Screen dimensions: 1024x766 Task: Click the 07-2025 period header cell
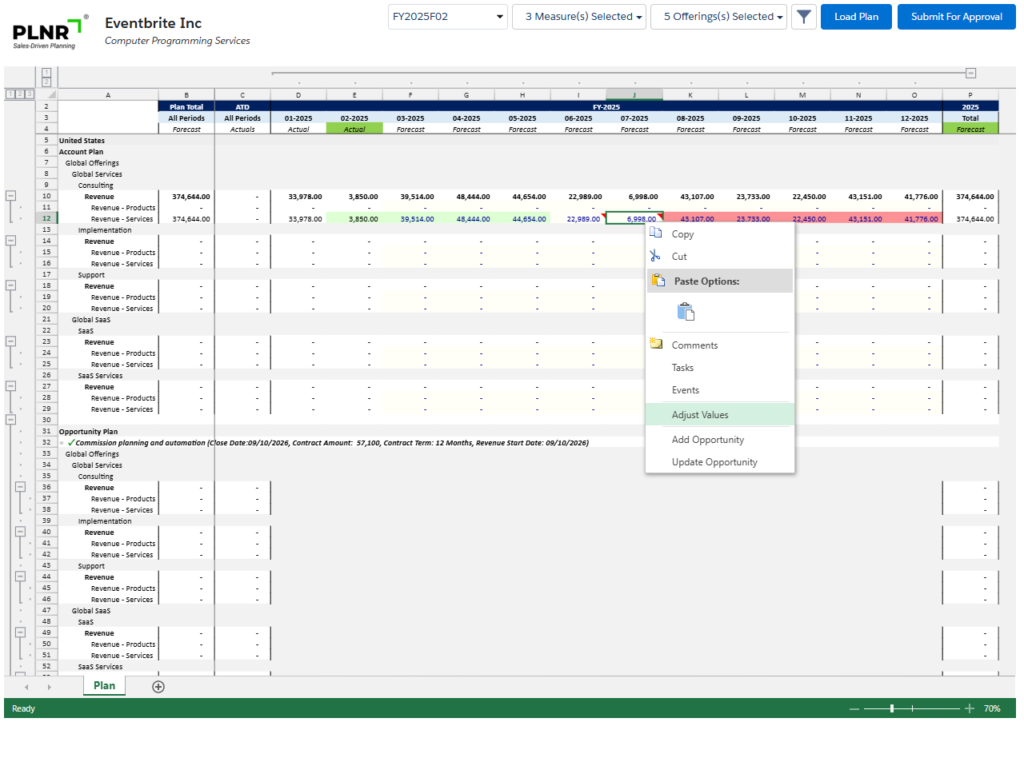click(x=634, y=118)
